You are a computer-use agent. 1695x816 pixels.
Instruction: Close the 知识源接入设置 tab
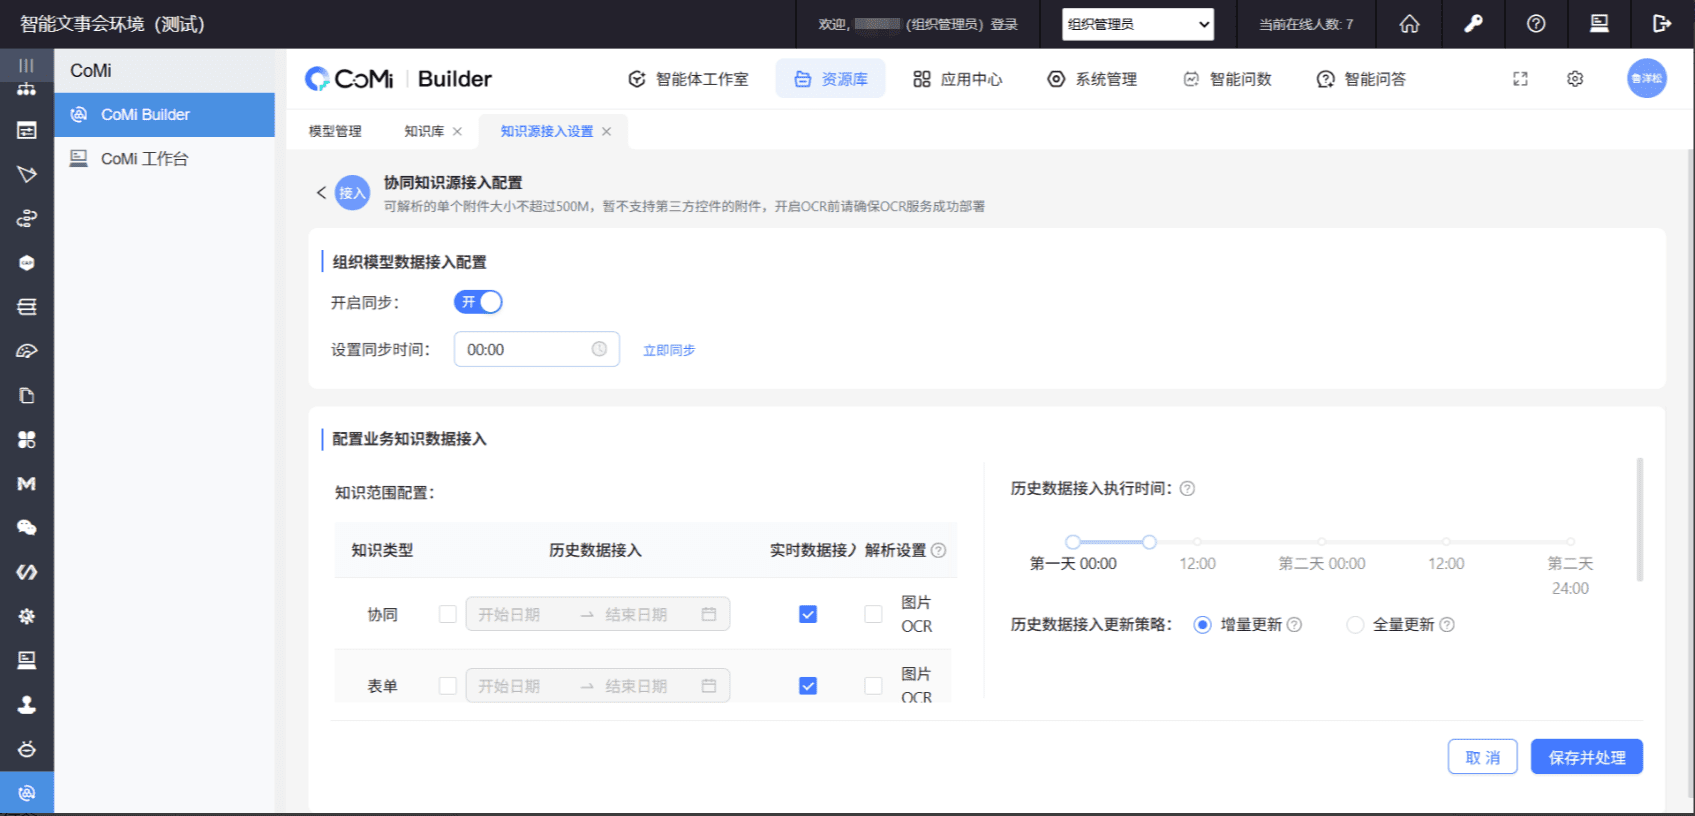(606, 131)
